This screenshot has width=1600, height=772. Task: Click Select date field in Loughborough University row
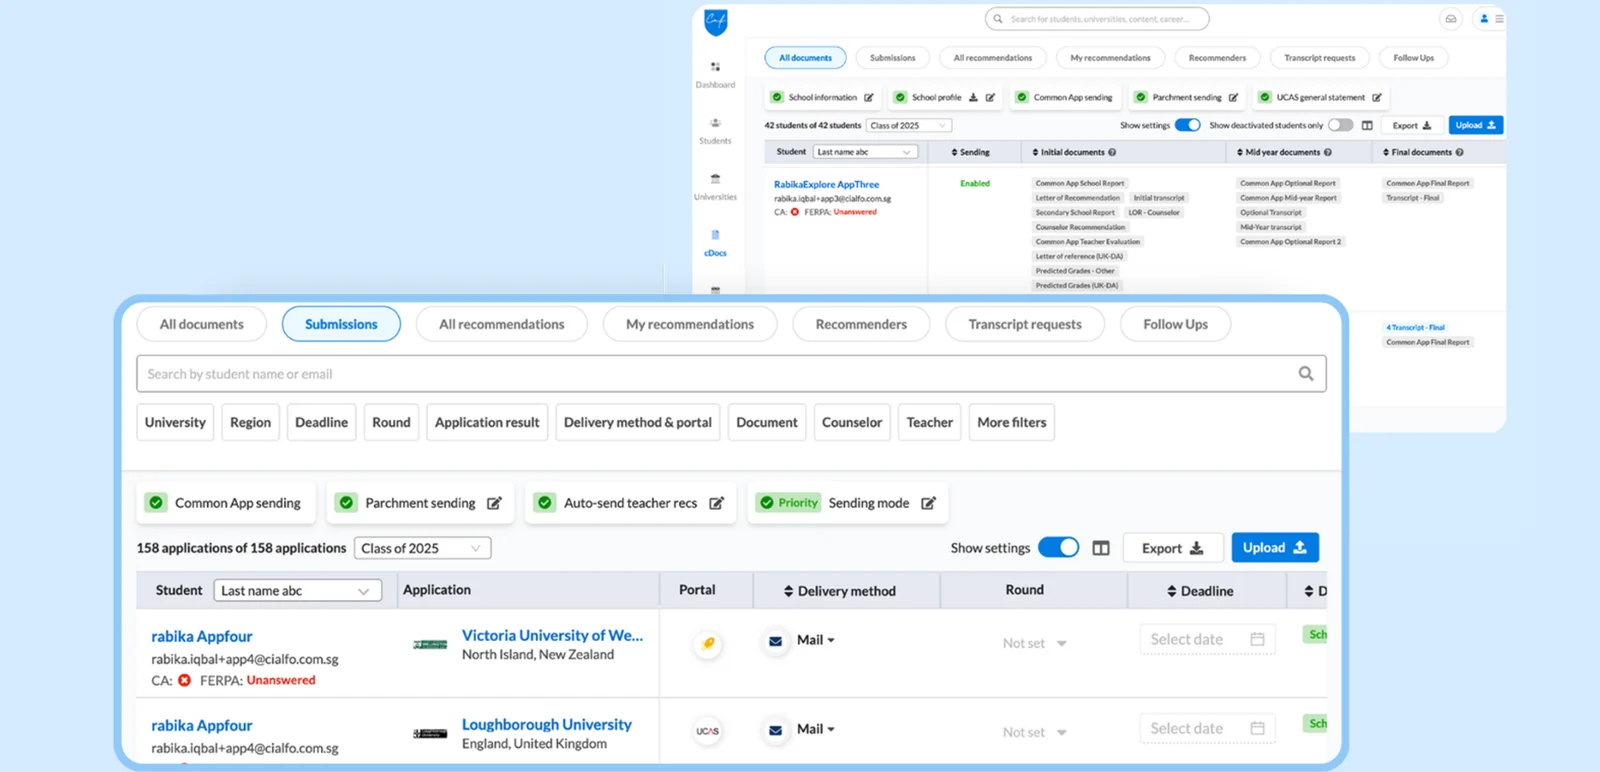1207,728
